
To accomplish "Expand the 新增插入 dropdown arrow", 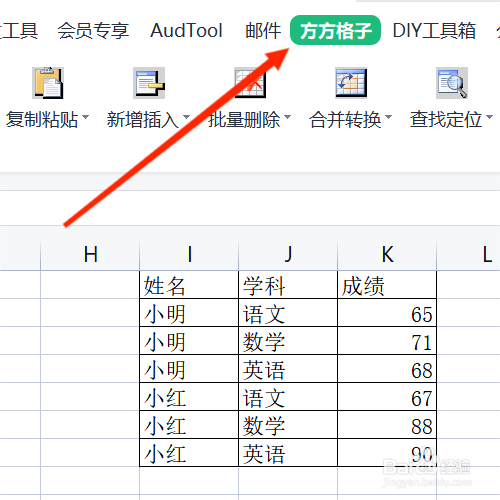I will coord(186,117).
